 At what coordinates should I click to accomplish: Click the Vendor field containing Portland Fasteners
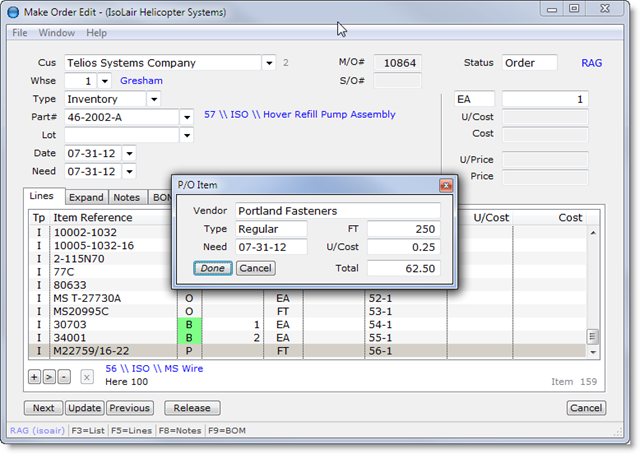pos(337,211)
